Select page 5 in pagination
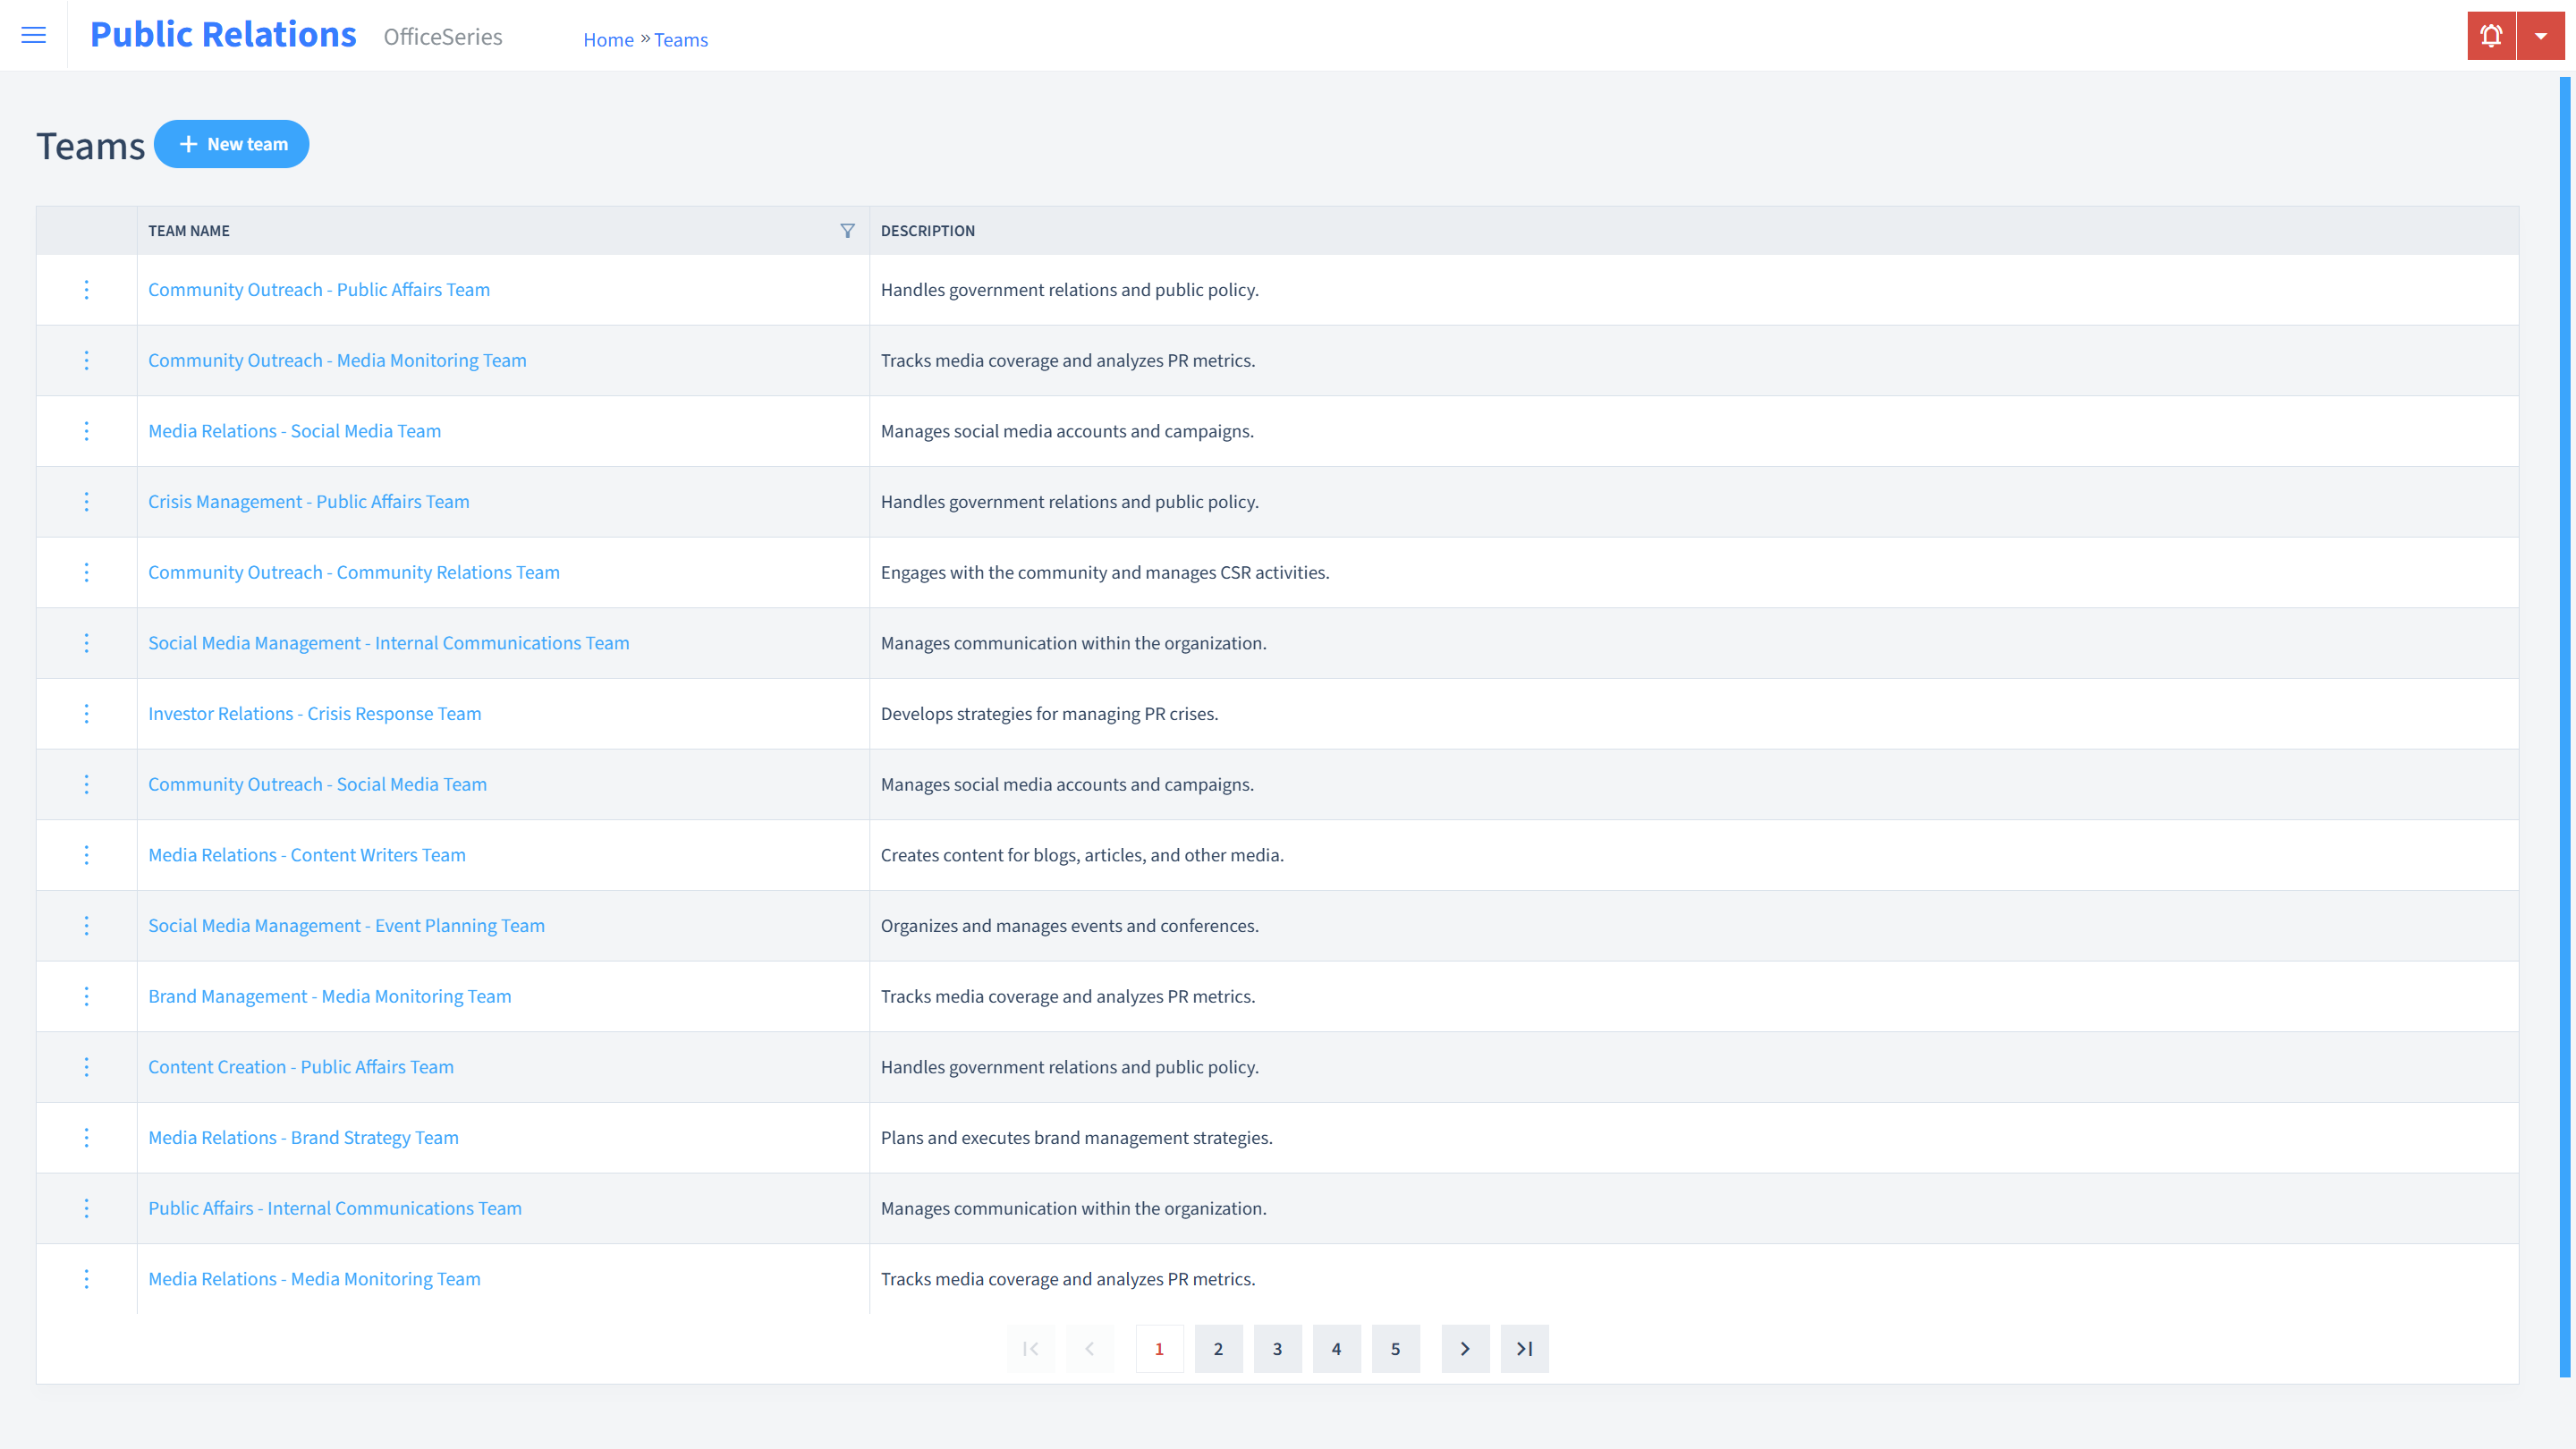The image size is (2576, 1449). (x=1396, y=1348)
